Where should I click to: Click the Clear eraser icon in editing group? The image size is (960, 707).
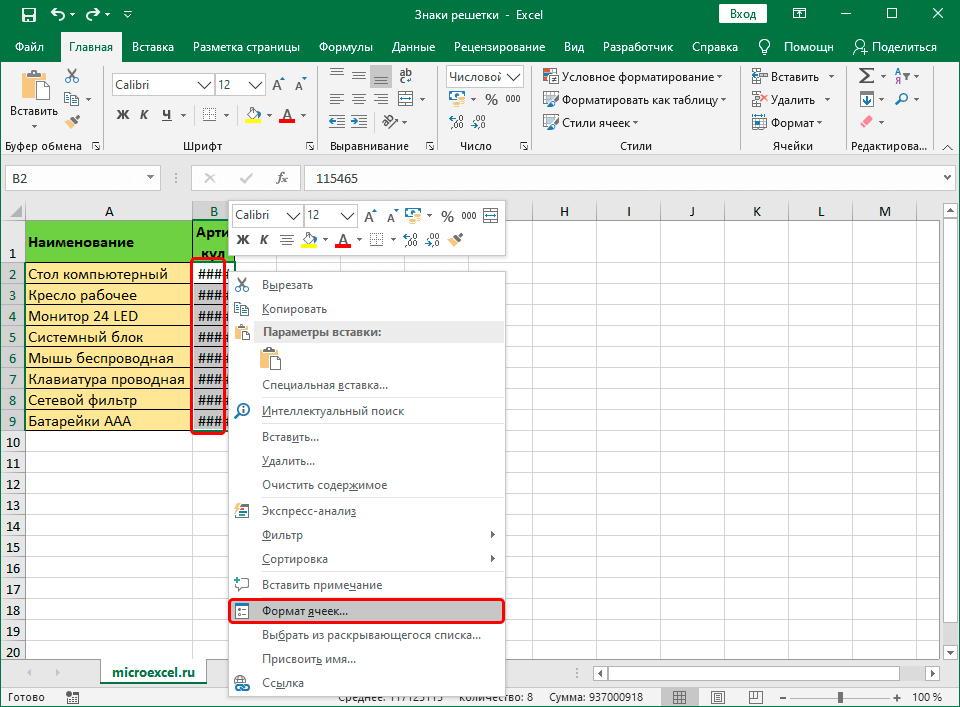coord(866,122)
